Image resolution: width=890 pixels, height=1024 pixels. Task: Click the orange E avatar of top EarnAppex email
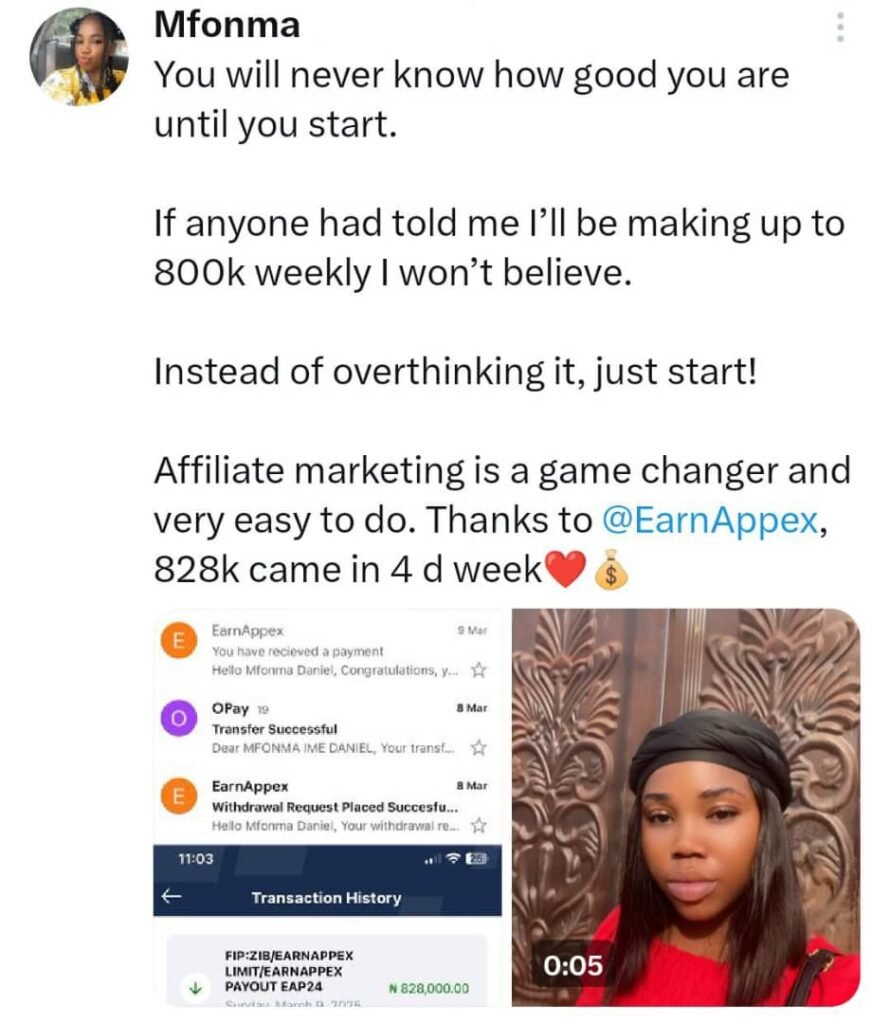(x=179, y=641)
